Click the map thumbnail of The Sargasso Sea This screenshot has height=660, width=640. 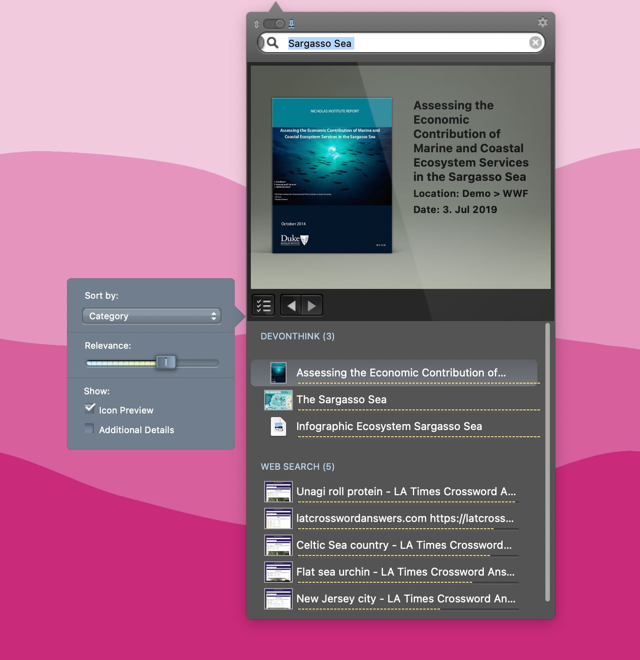point(278,400)
